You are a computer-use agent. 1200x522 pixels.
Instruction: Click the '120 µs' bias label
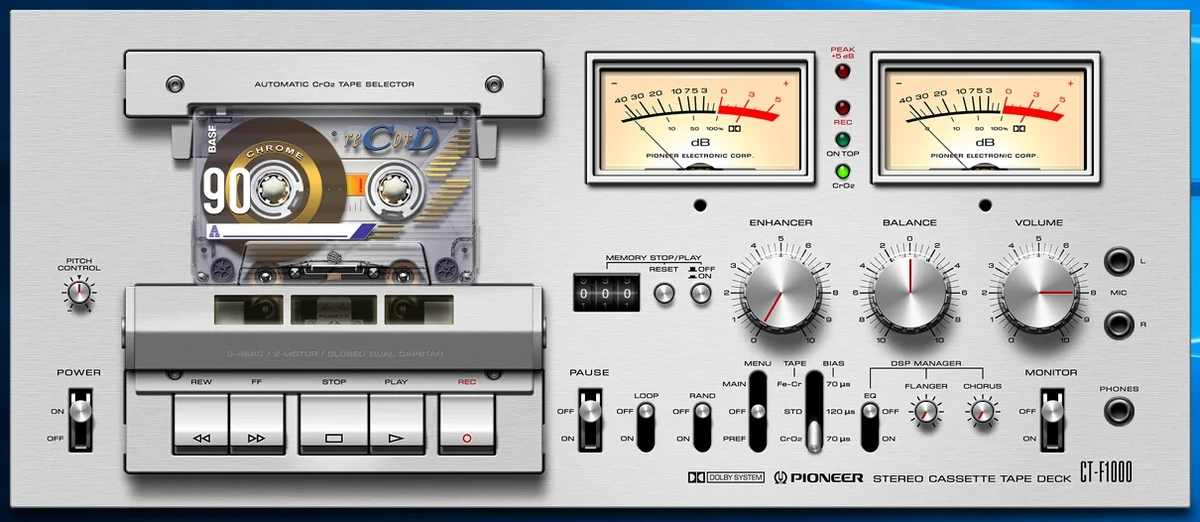point(840,411)
